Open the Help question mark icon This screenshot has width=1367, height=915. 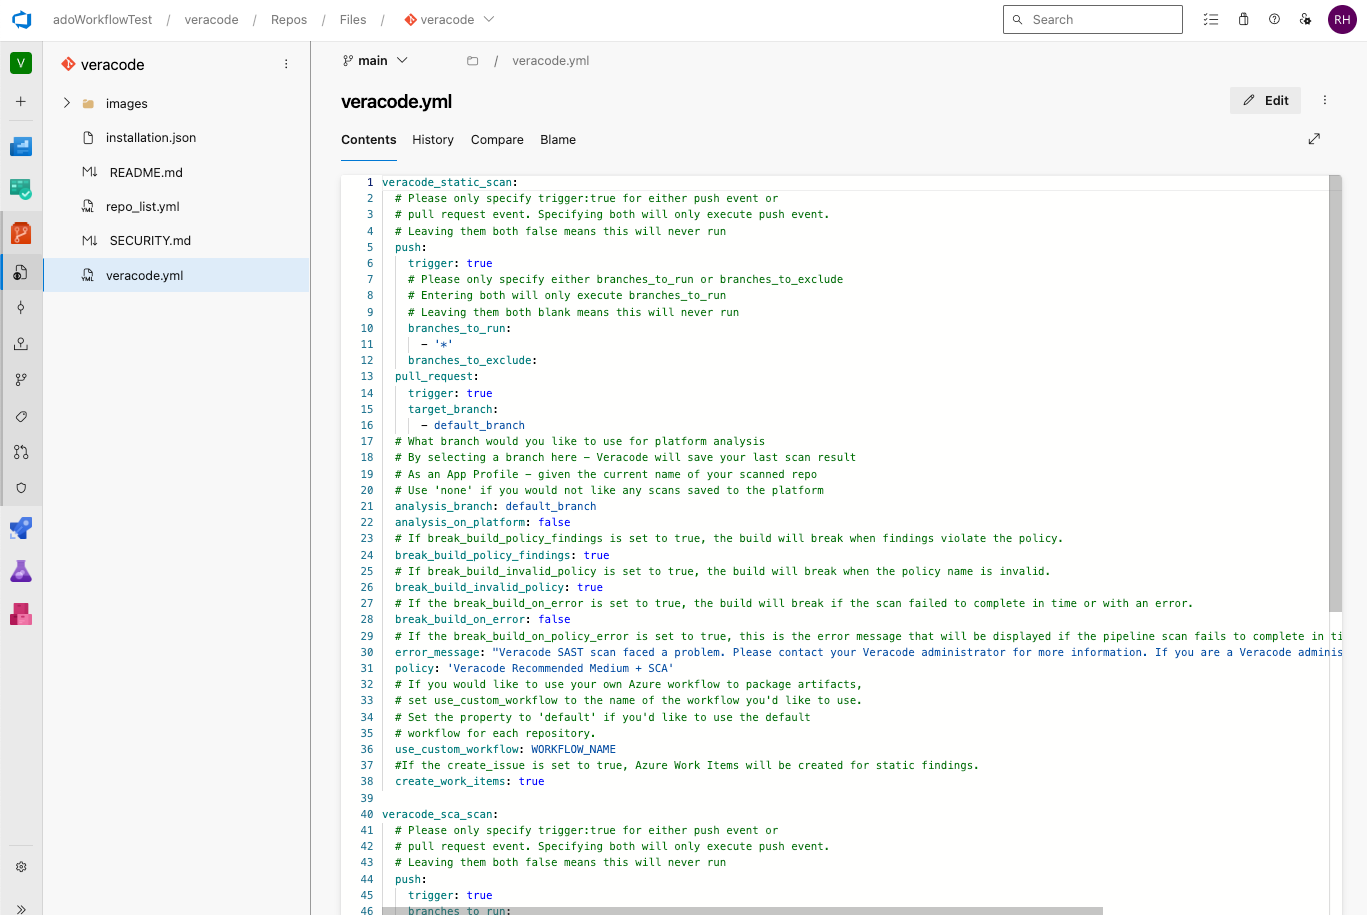click(x=1274, y=19)
